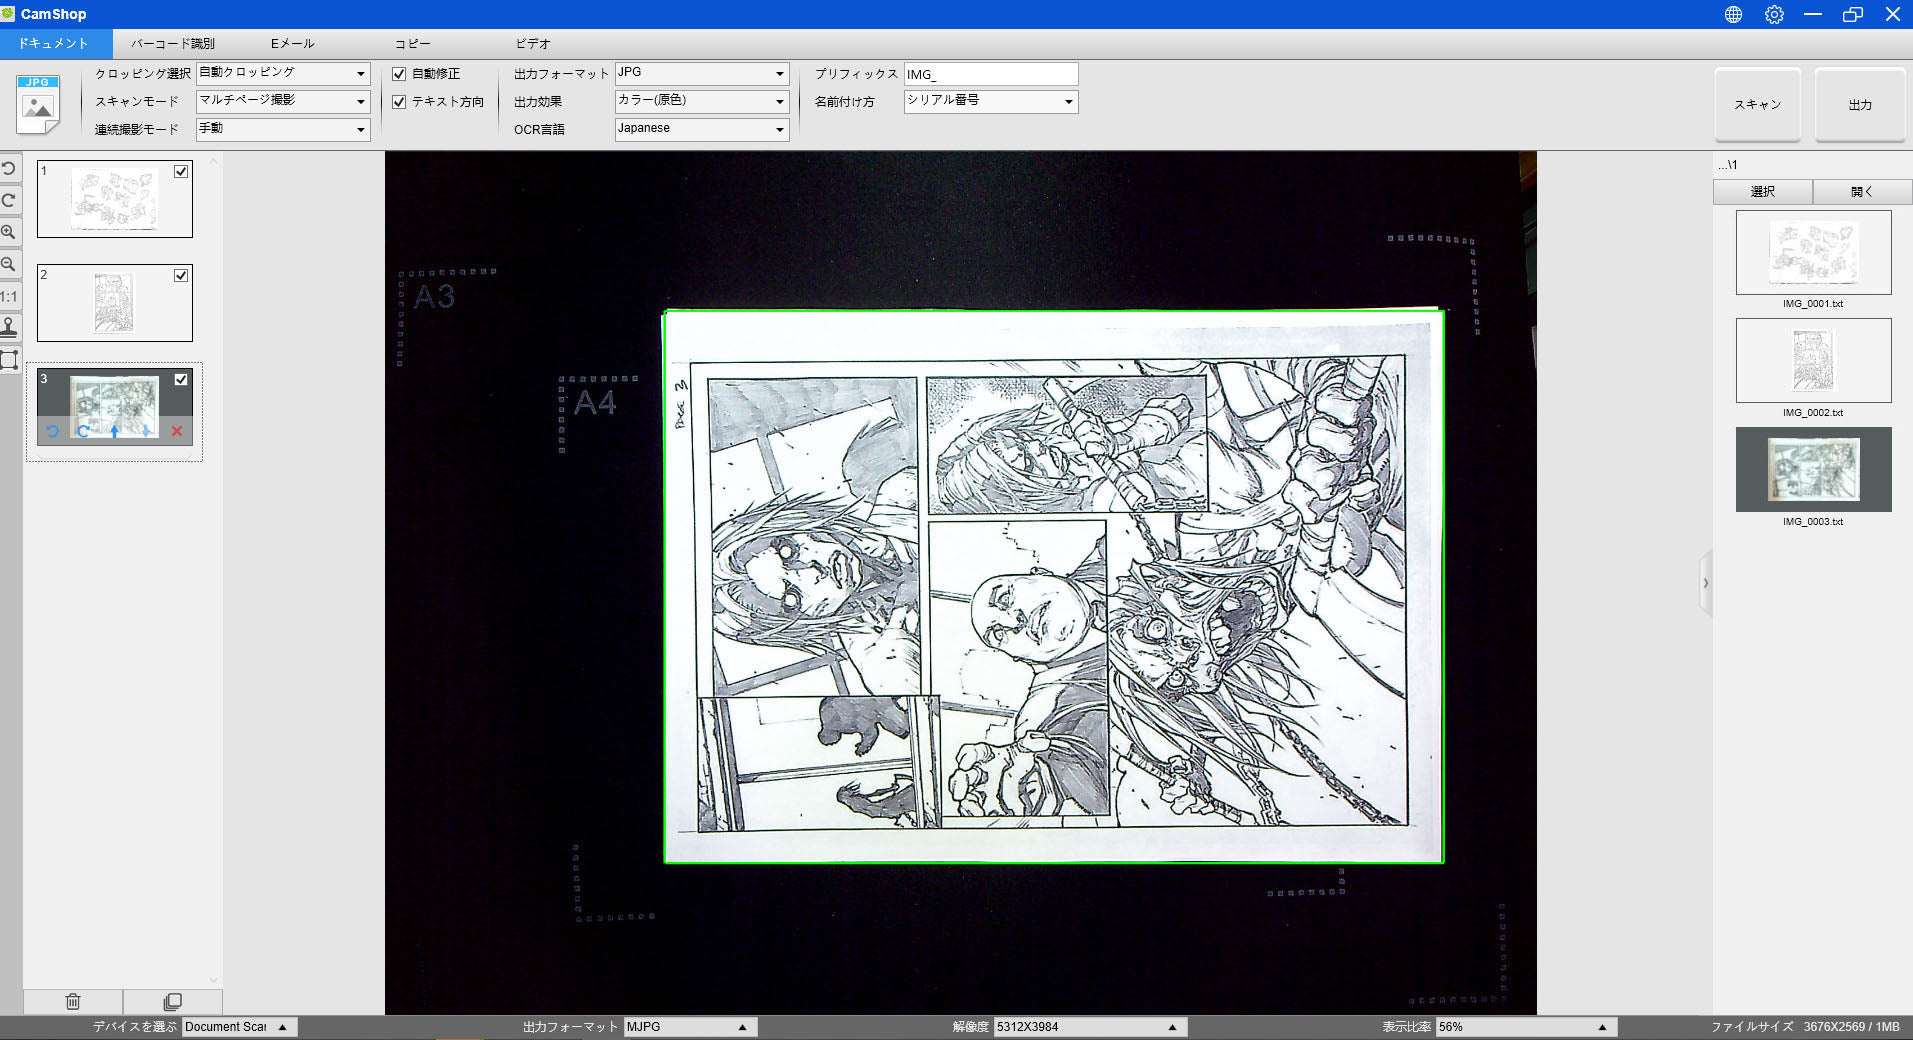Expand the OCR言語 Japanese dropdown
This screenshot has height=1040, width=1913.
click(701, 129)
